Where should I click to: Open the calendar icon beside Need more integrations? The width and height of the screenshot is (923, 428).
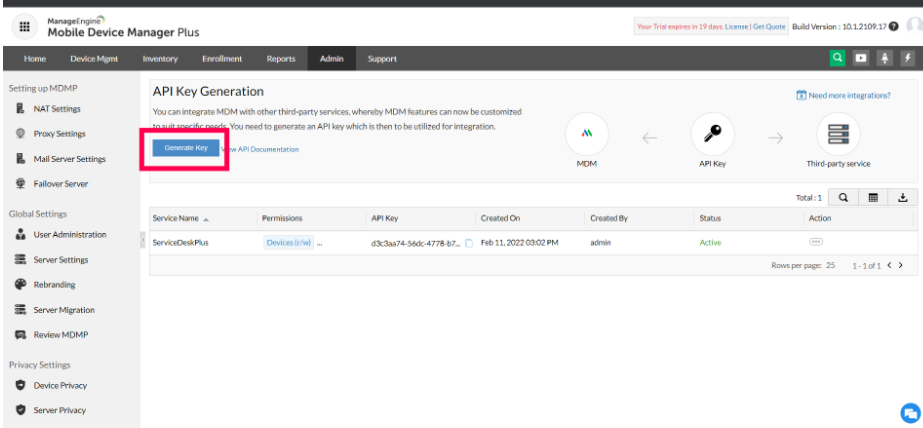tap(801, 95)
